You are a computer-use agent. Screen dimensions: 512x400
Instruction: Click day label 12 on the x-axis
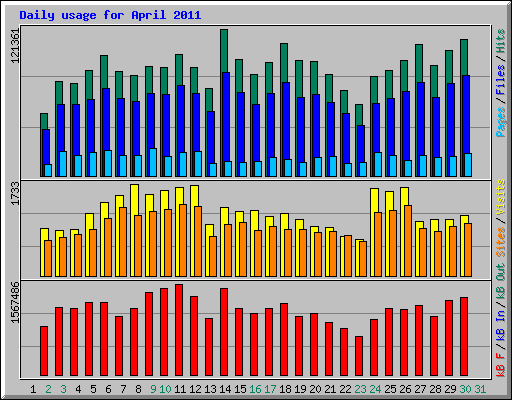tap(195, 389)
